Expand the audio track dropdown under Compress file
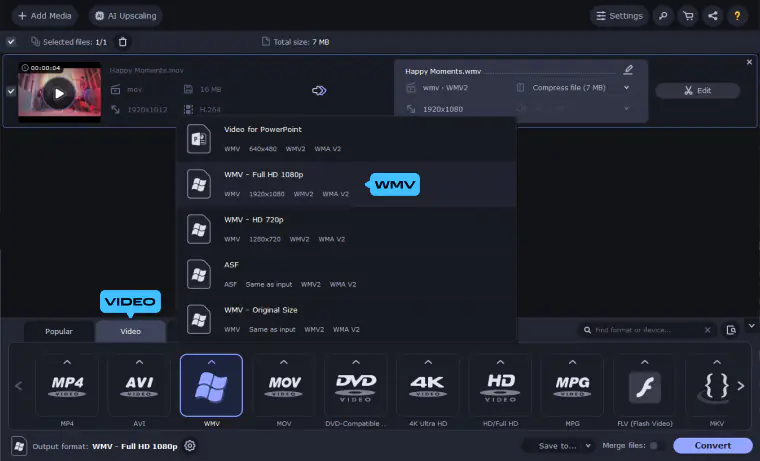 point(626,109)
